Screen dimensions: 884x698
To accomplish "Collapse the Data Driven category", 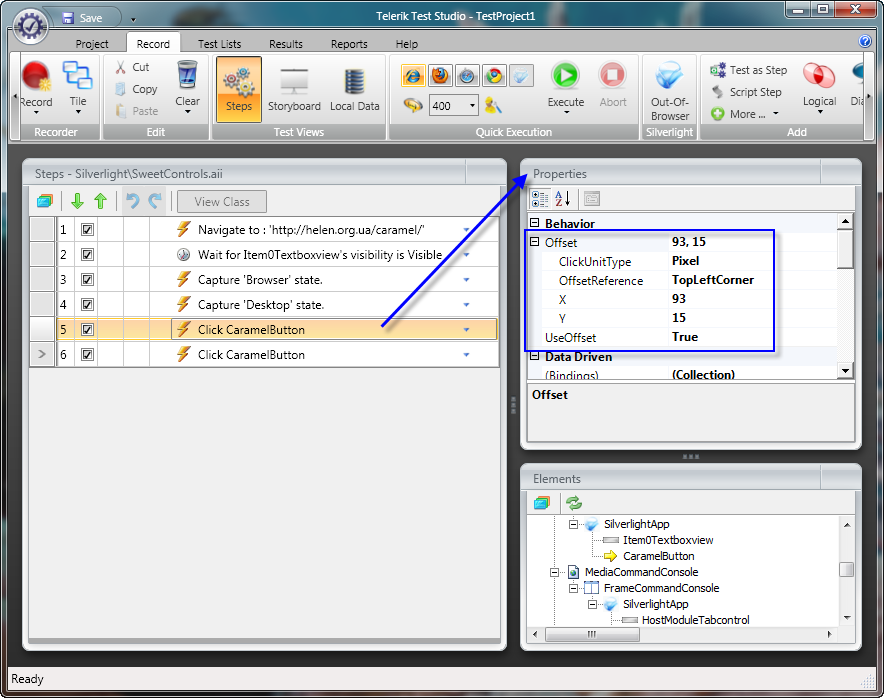I will pos(534,356).
